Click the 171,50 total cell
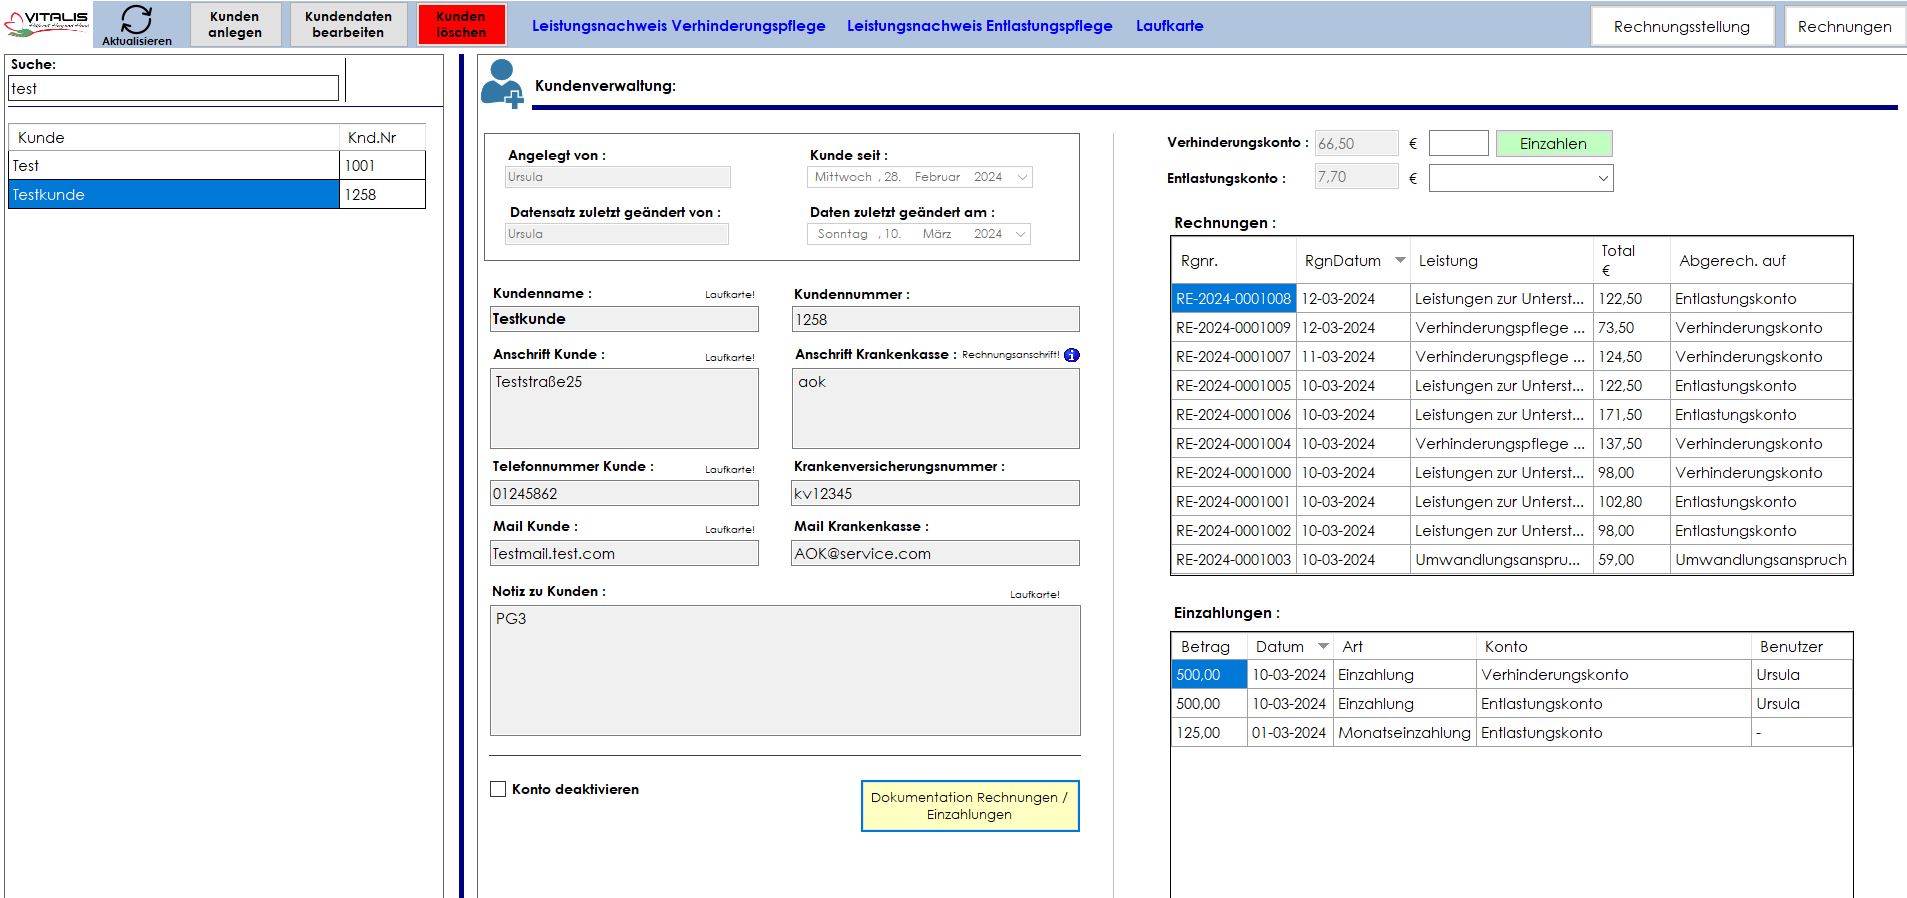 (x=1631, y=415)
